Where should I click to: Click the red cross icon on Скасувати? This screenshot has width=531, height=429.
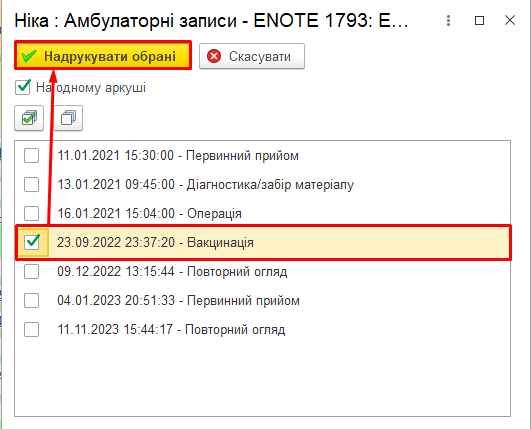[214, 56]
